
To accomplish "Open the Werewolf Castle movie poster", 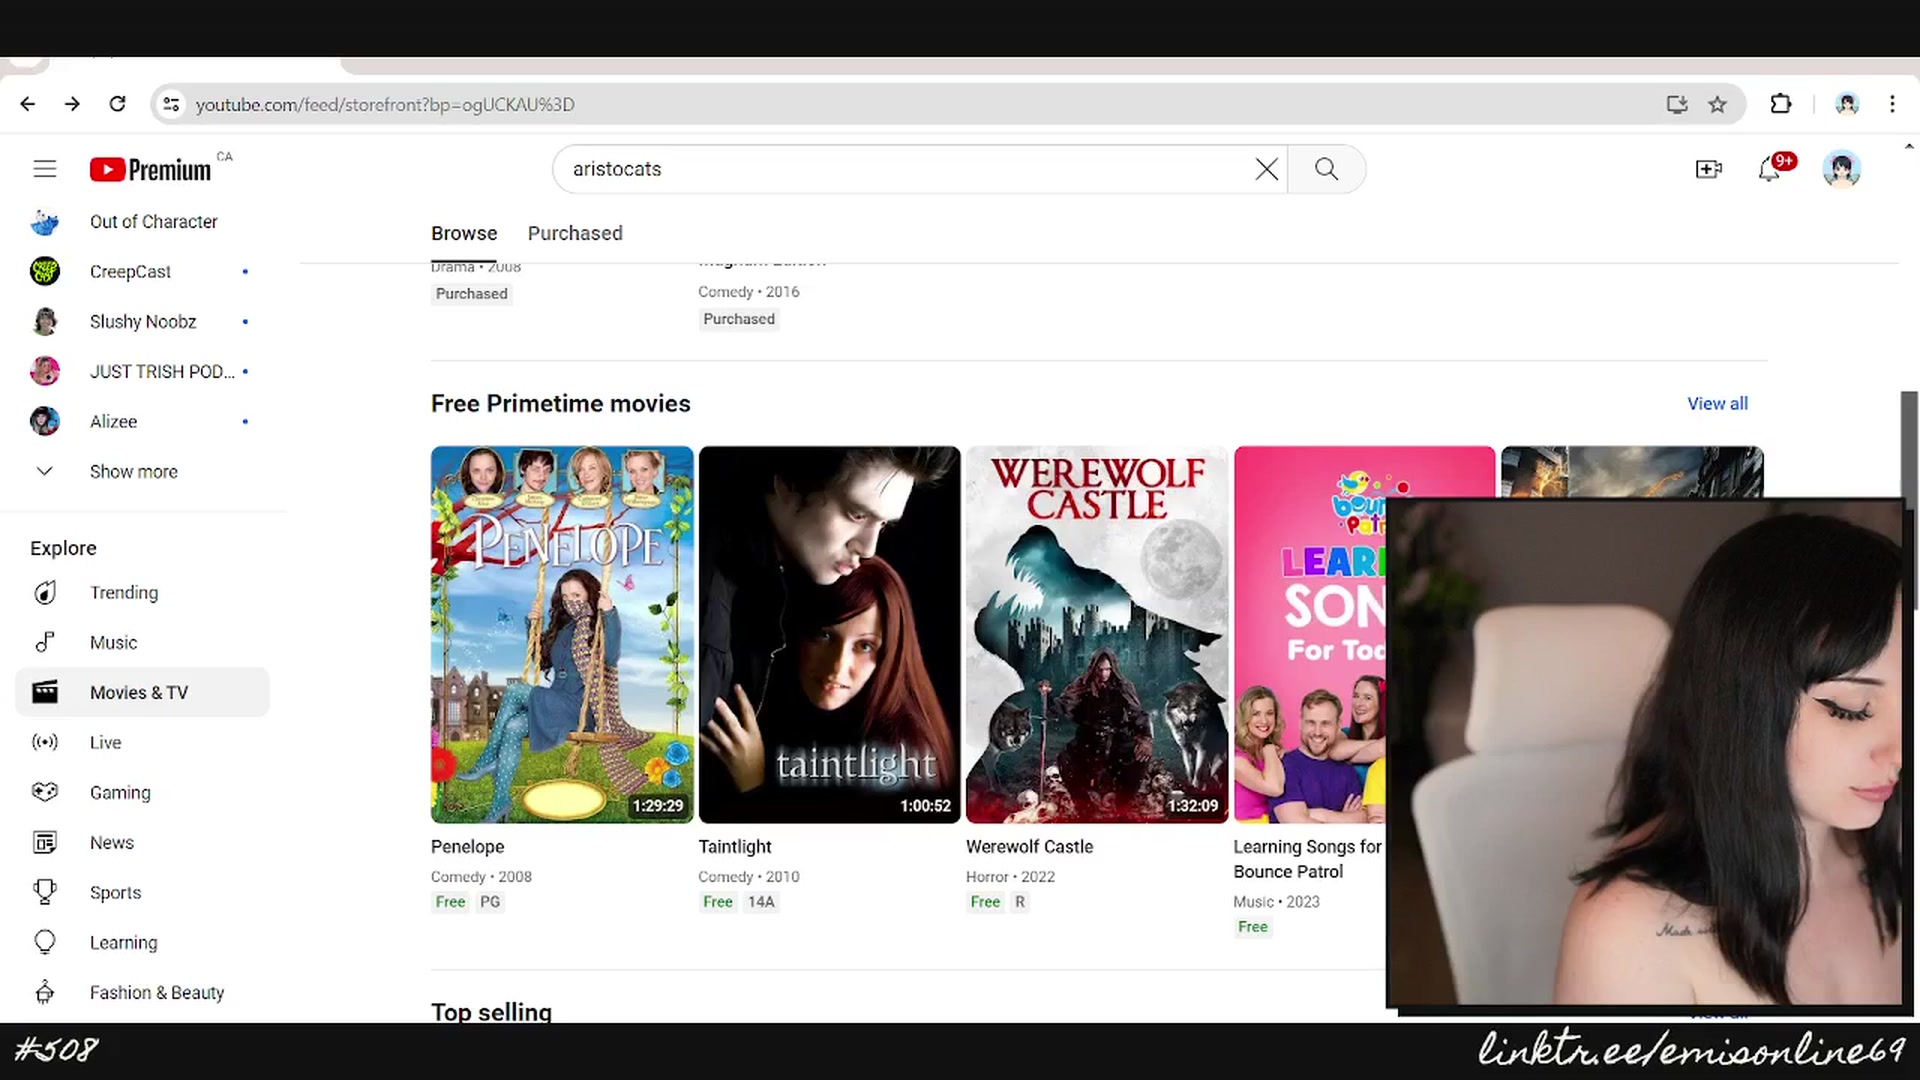I will tap(1097, 634).
